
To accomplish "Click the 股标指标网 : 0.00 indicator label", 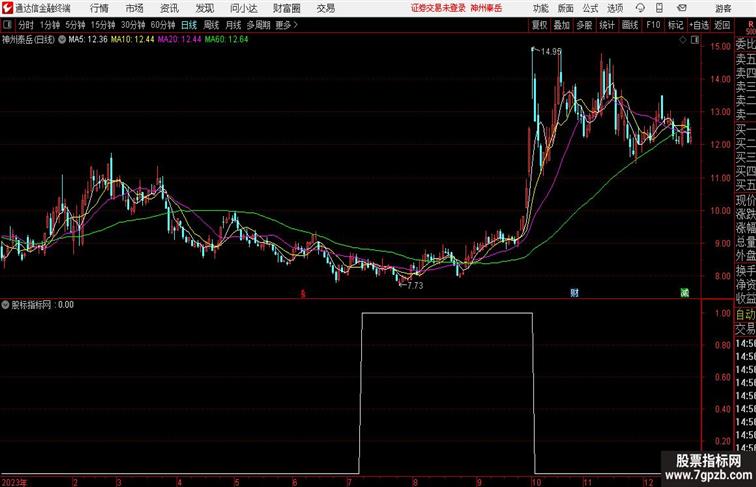I will [x=42, y=305].
